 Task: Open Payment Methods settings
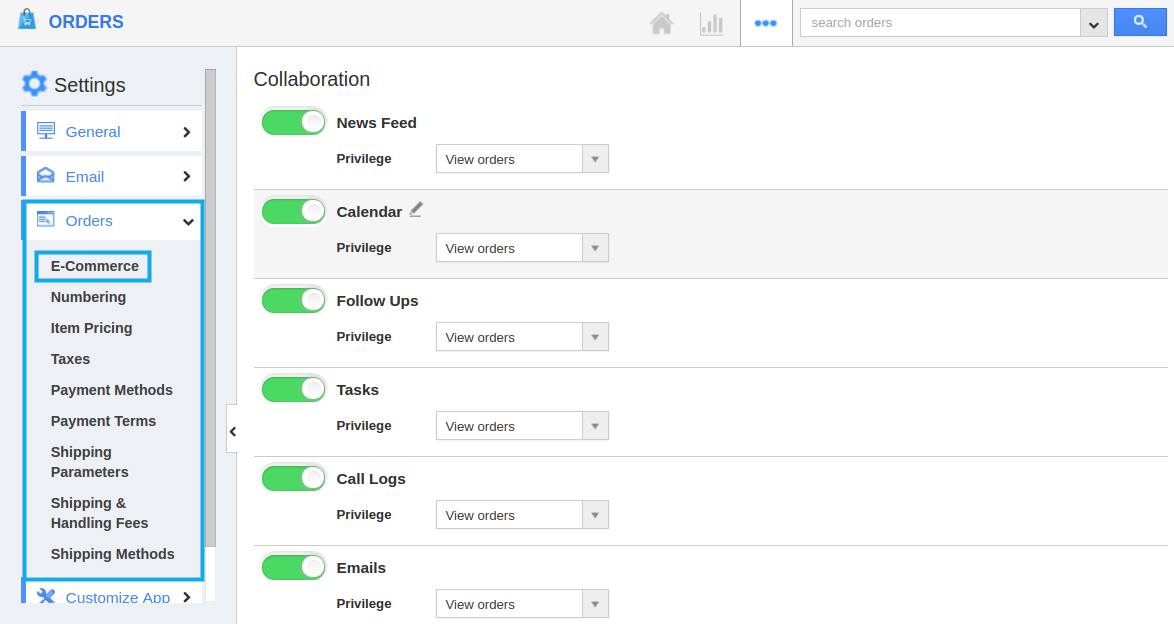pyautogui.click(x=112, y=390)
